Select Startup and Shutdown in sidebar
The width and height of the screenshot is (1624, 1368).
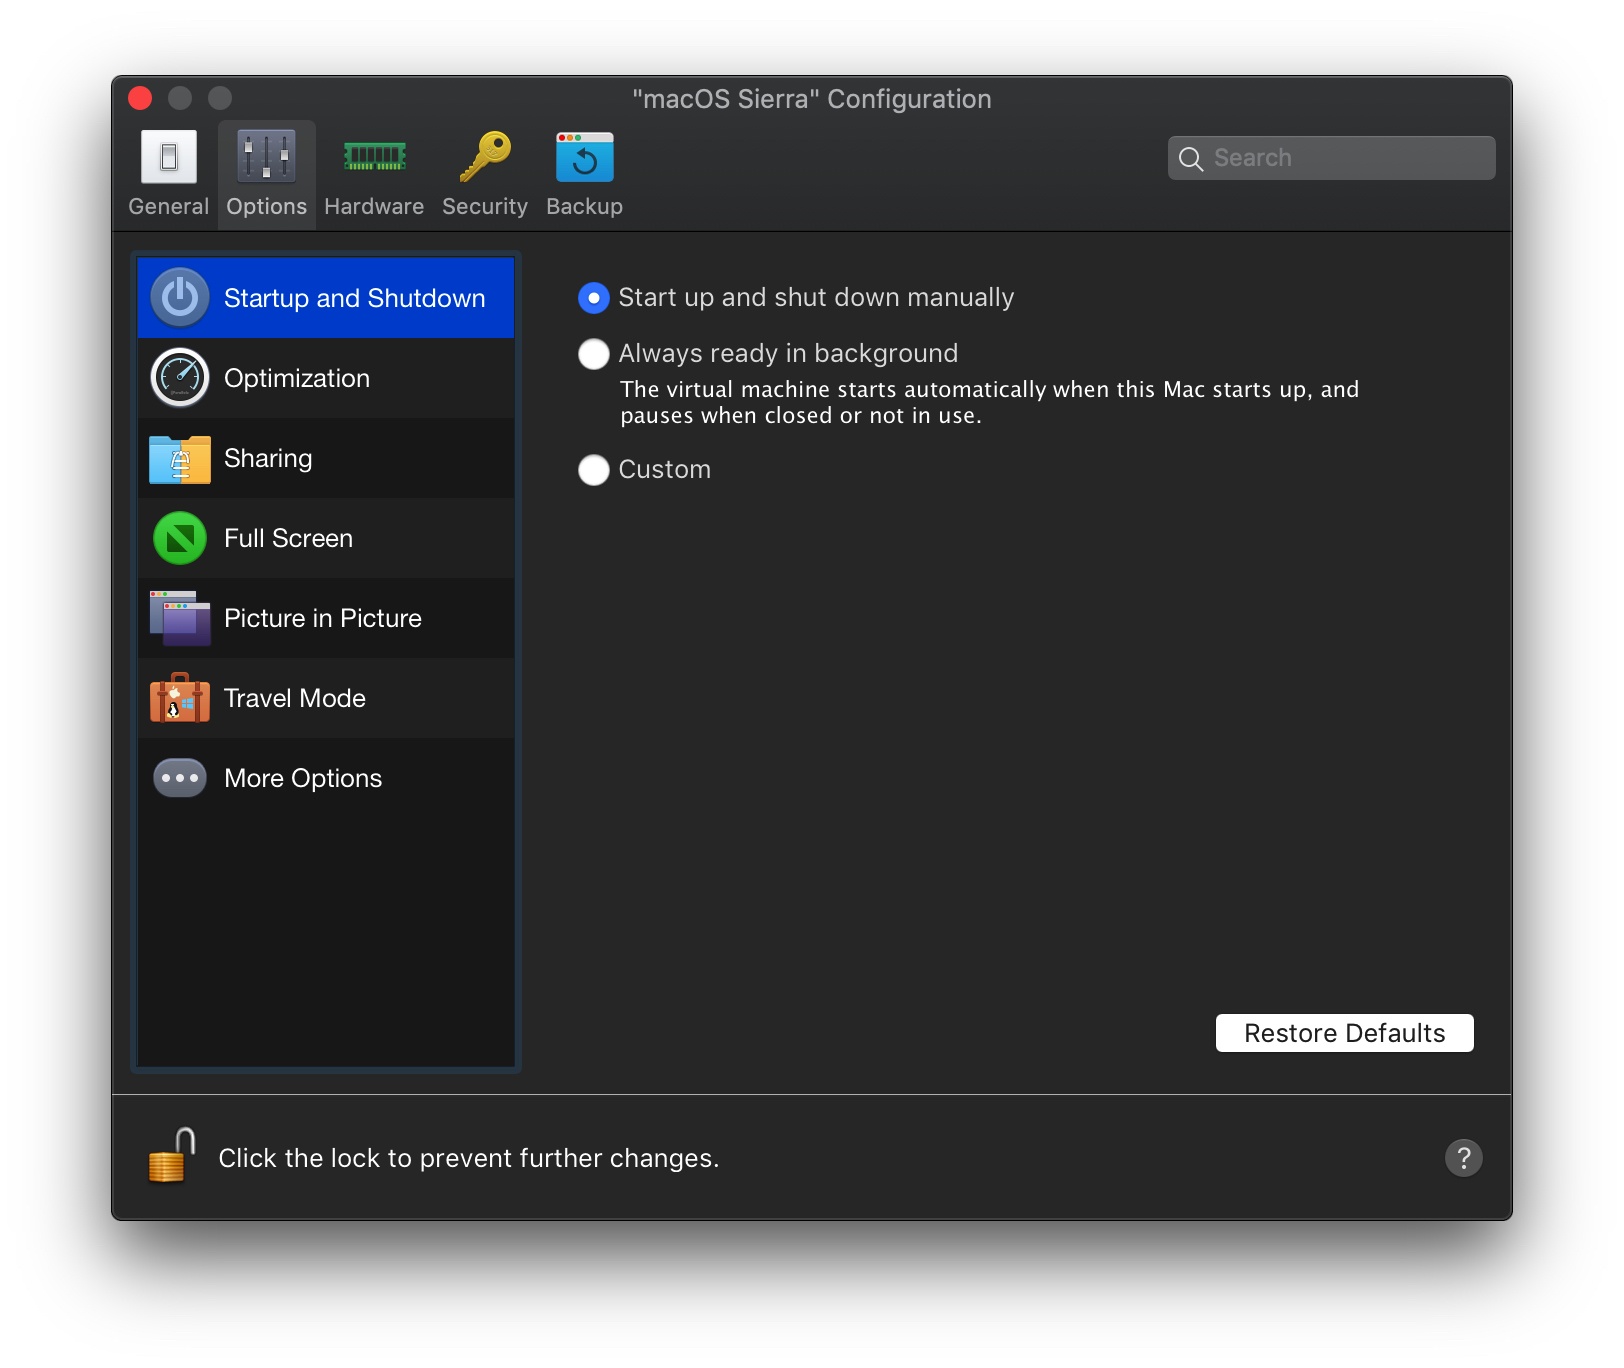click(x=326, y=298)
